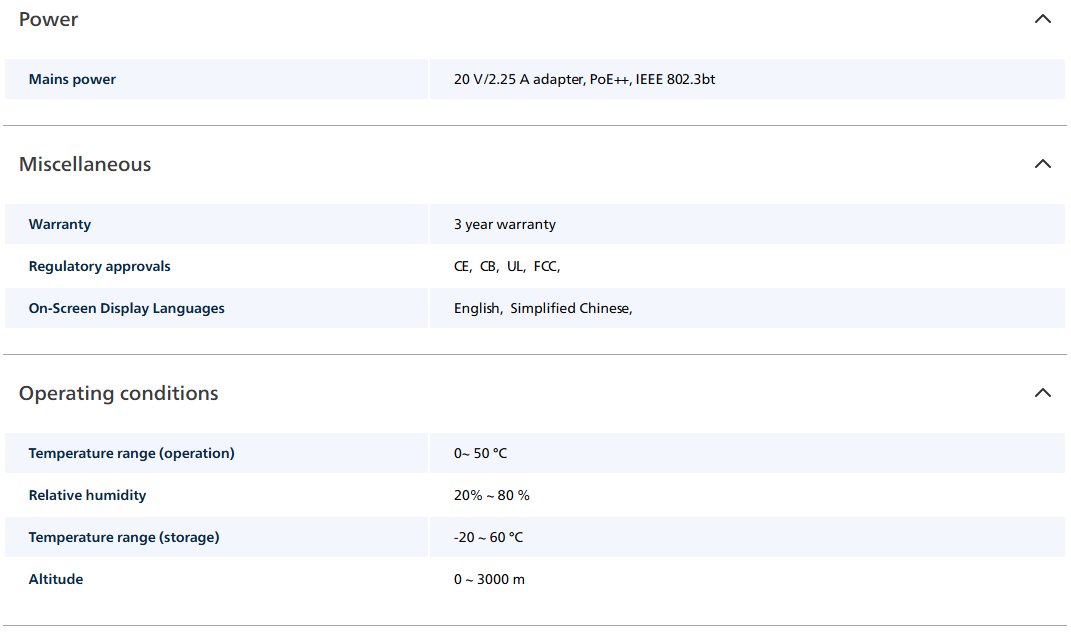Click the 0~ 50 °C value
1071x636 pixels.
[480, 454]
